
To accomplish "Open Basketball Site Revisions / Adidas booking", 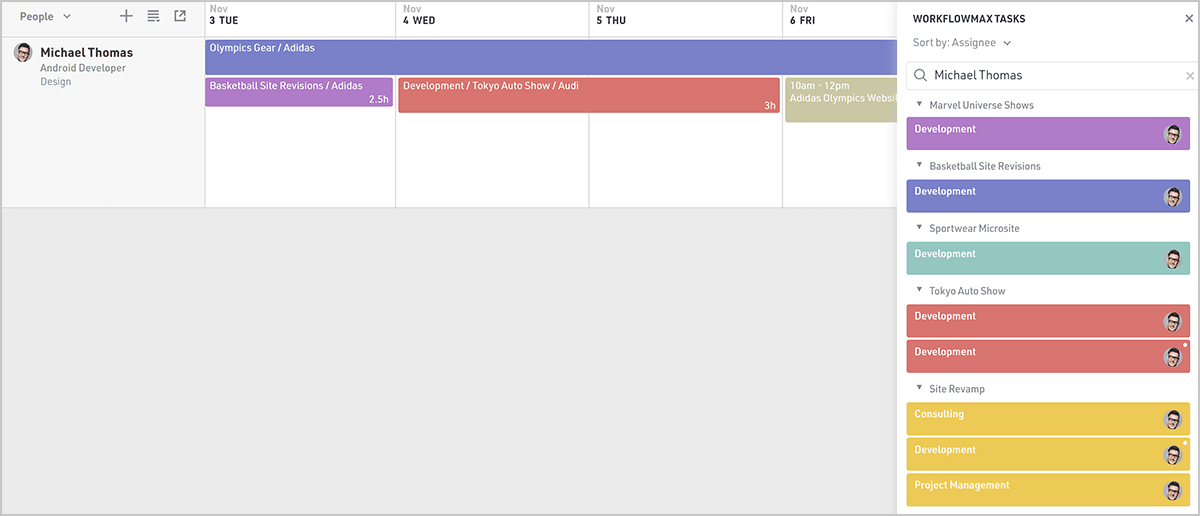I will pos(298,92).
